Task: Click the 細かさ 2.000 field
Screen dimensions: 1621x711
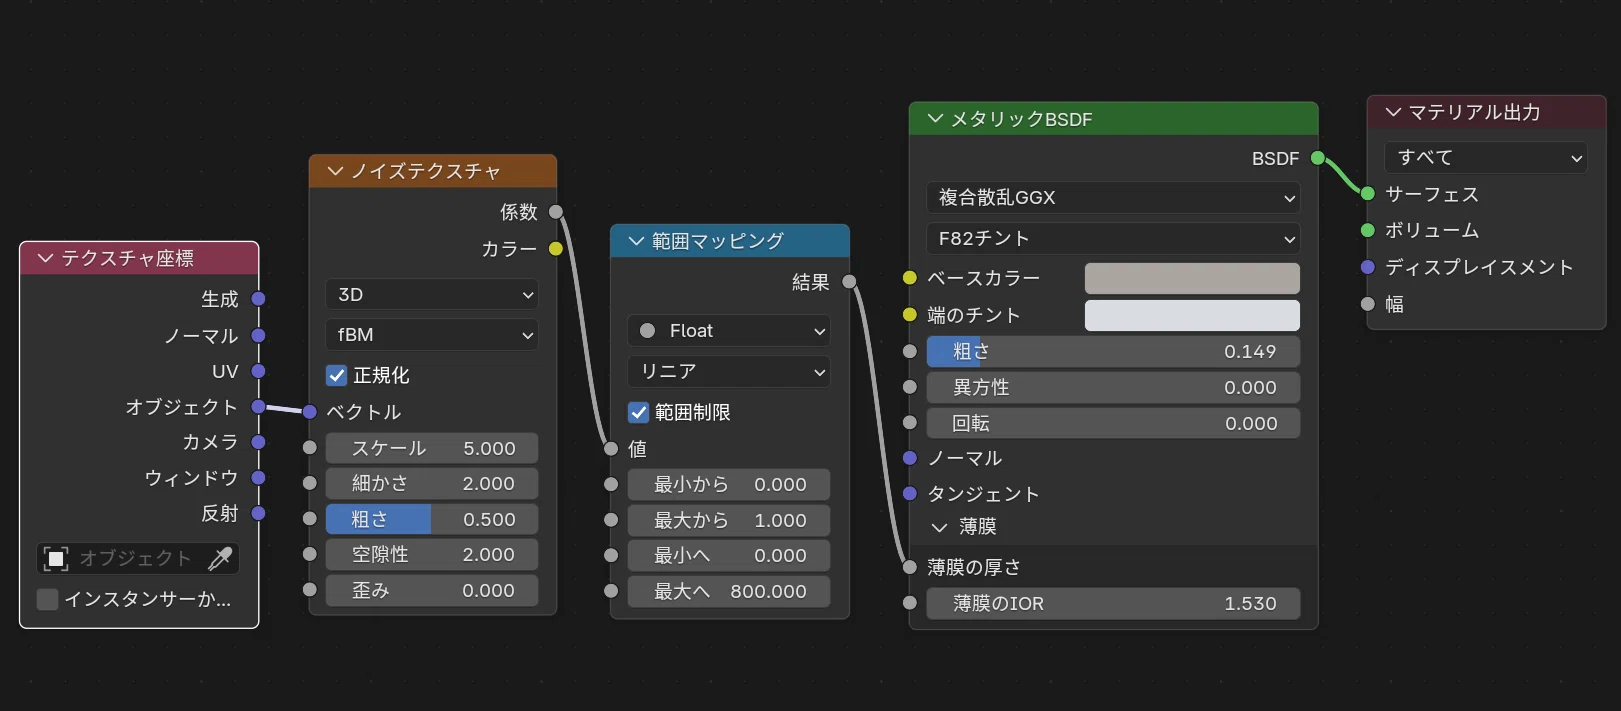Action: click(x=432, y=483)
